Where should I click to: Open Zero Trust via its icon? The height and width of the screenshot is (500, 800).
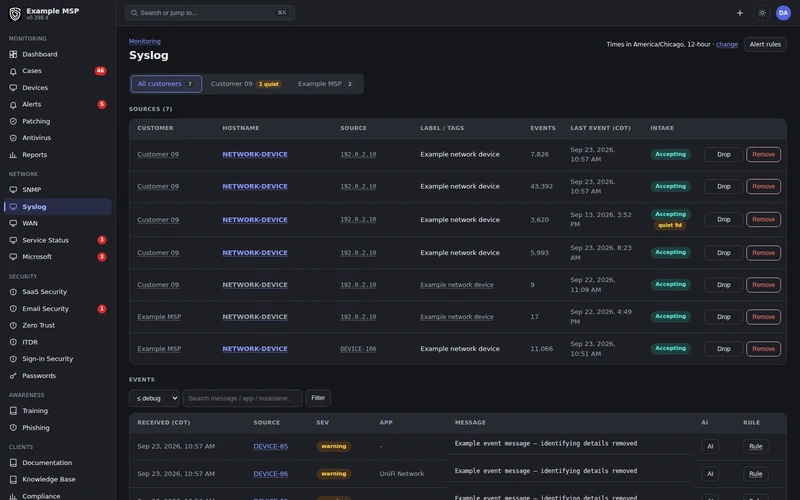(13, 326)
